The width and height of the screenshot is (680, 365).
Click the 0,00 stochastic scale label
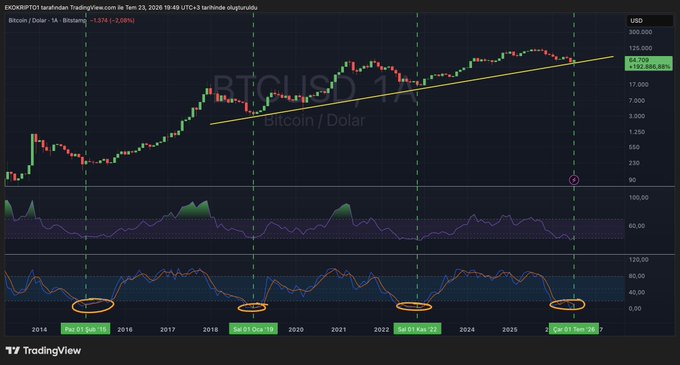pyautogui.click(x=635, y=309)
